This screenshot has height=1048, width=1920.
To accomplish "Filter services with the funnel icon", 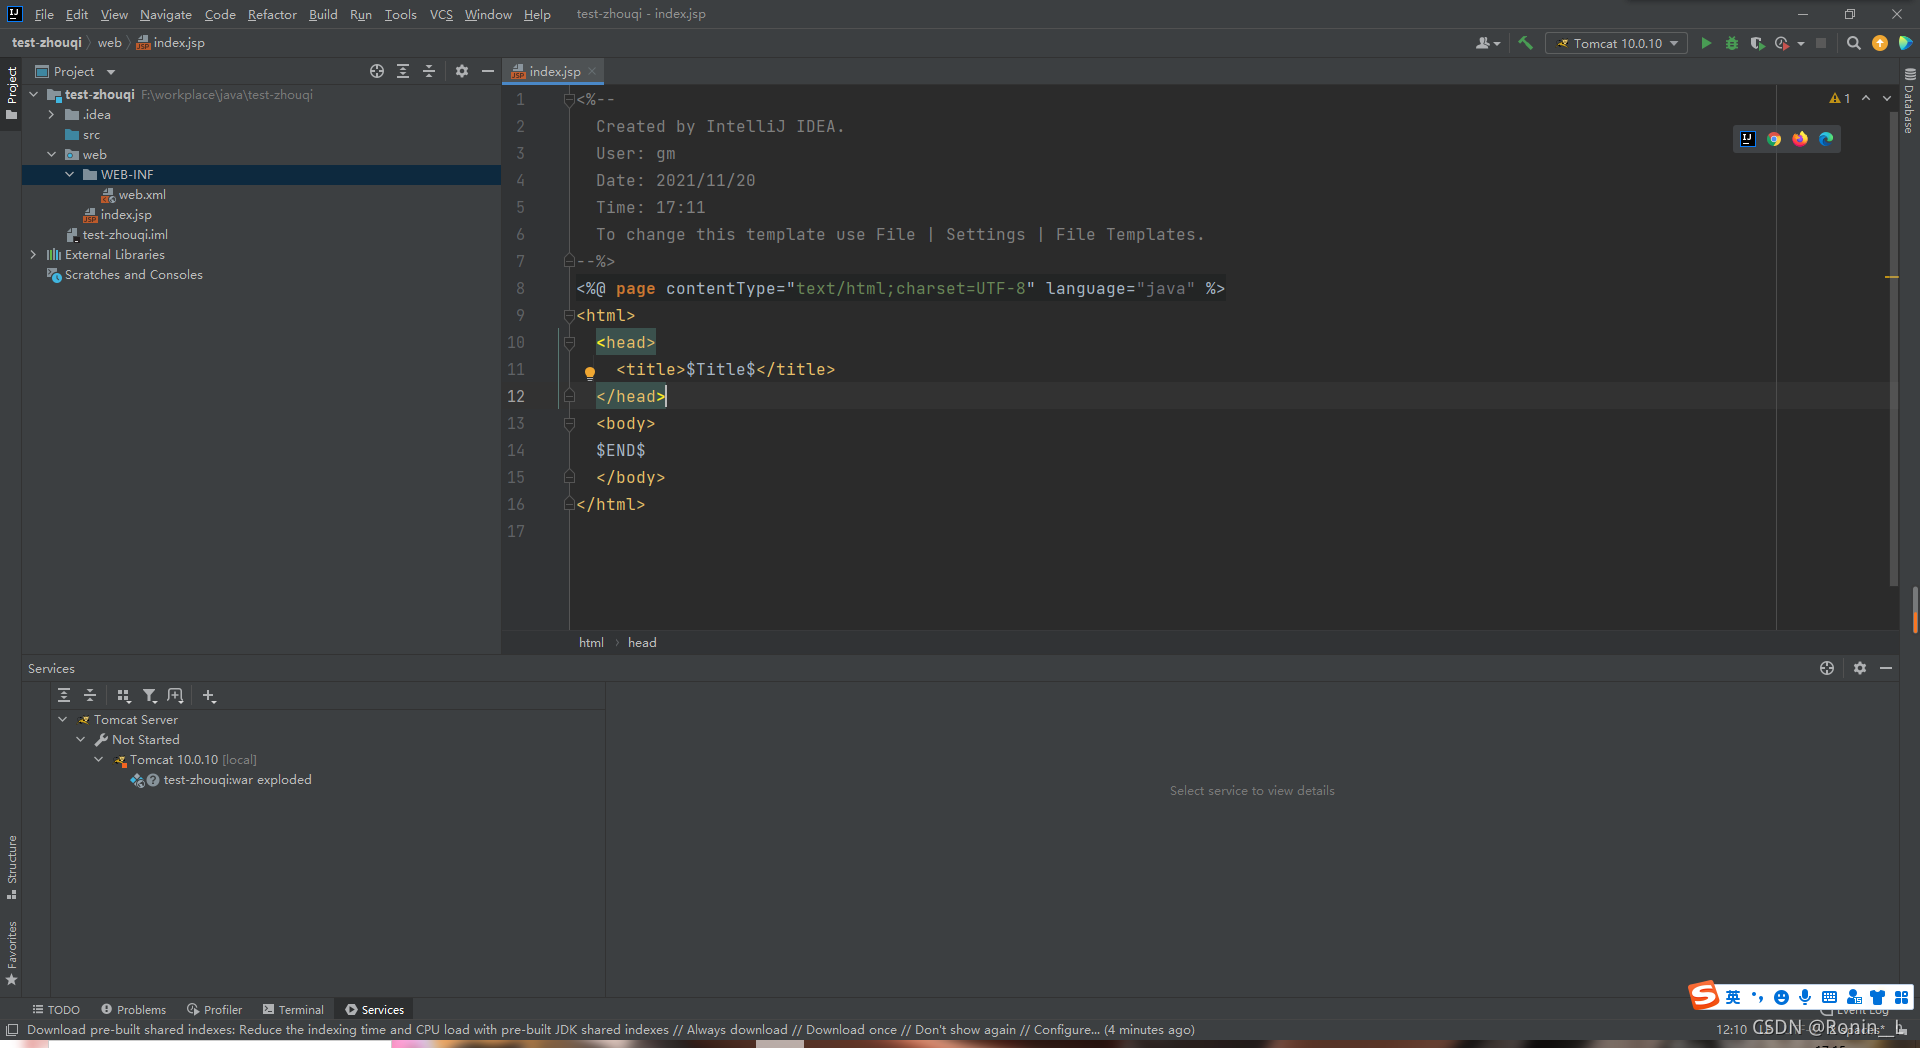I will 149,696.
